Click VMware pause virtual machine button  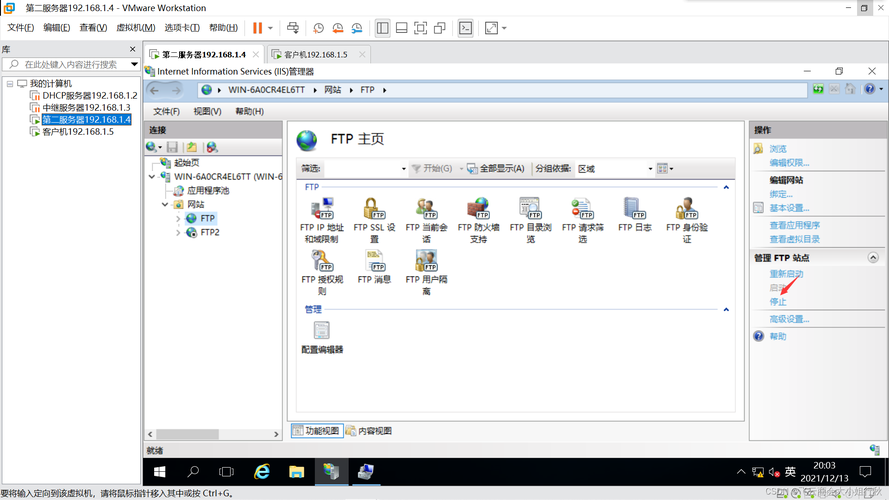point(257,28)
